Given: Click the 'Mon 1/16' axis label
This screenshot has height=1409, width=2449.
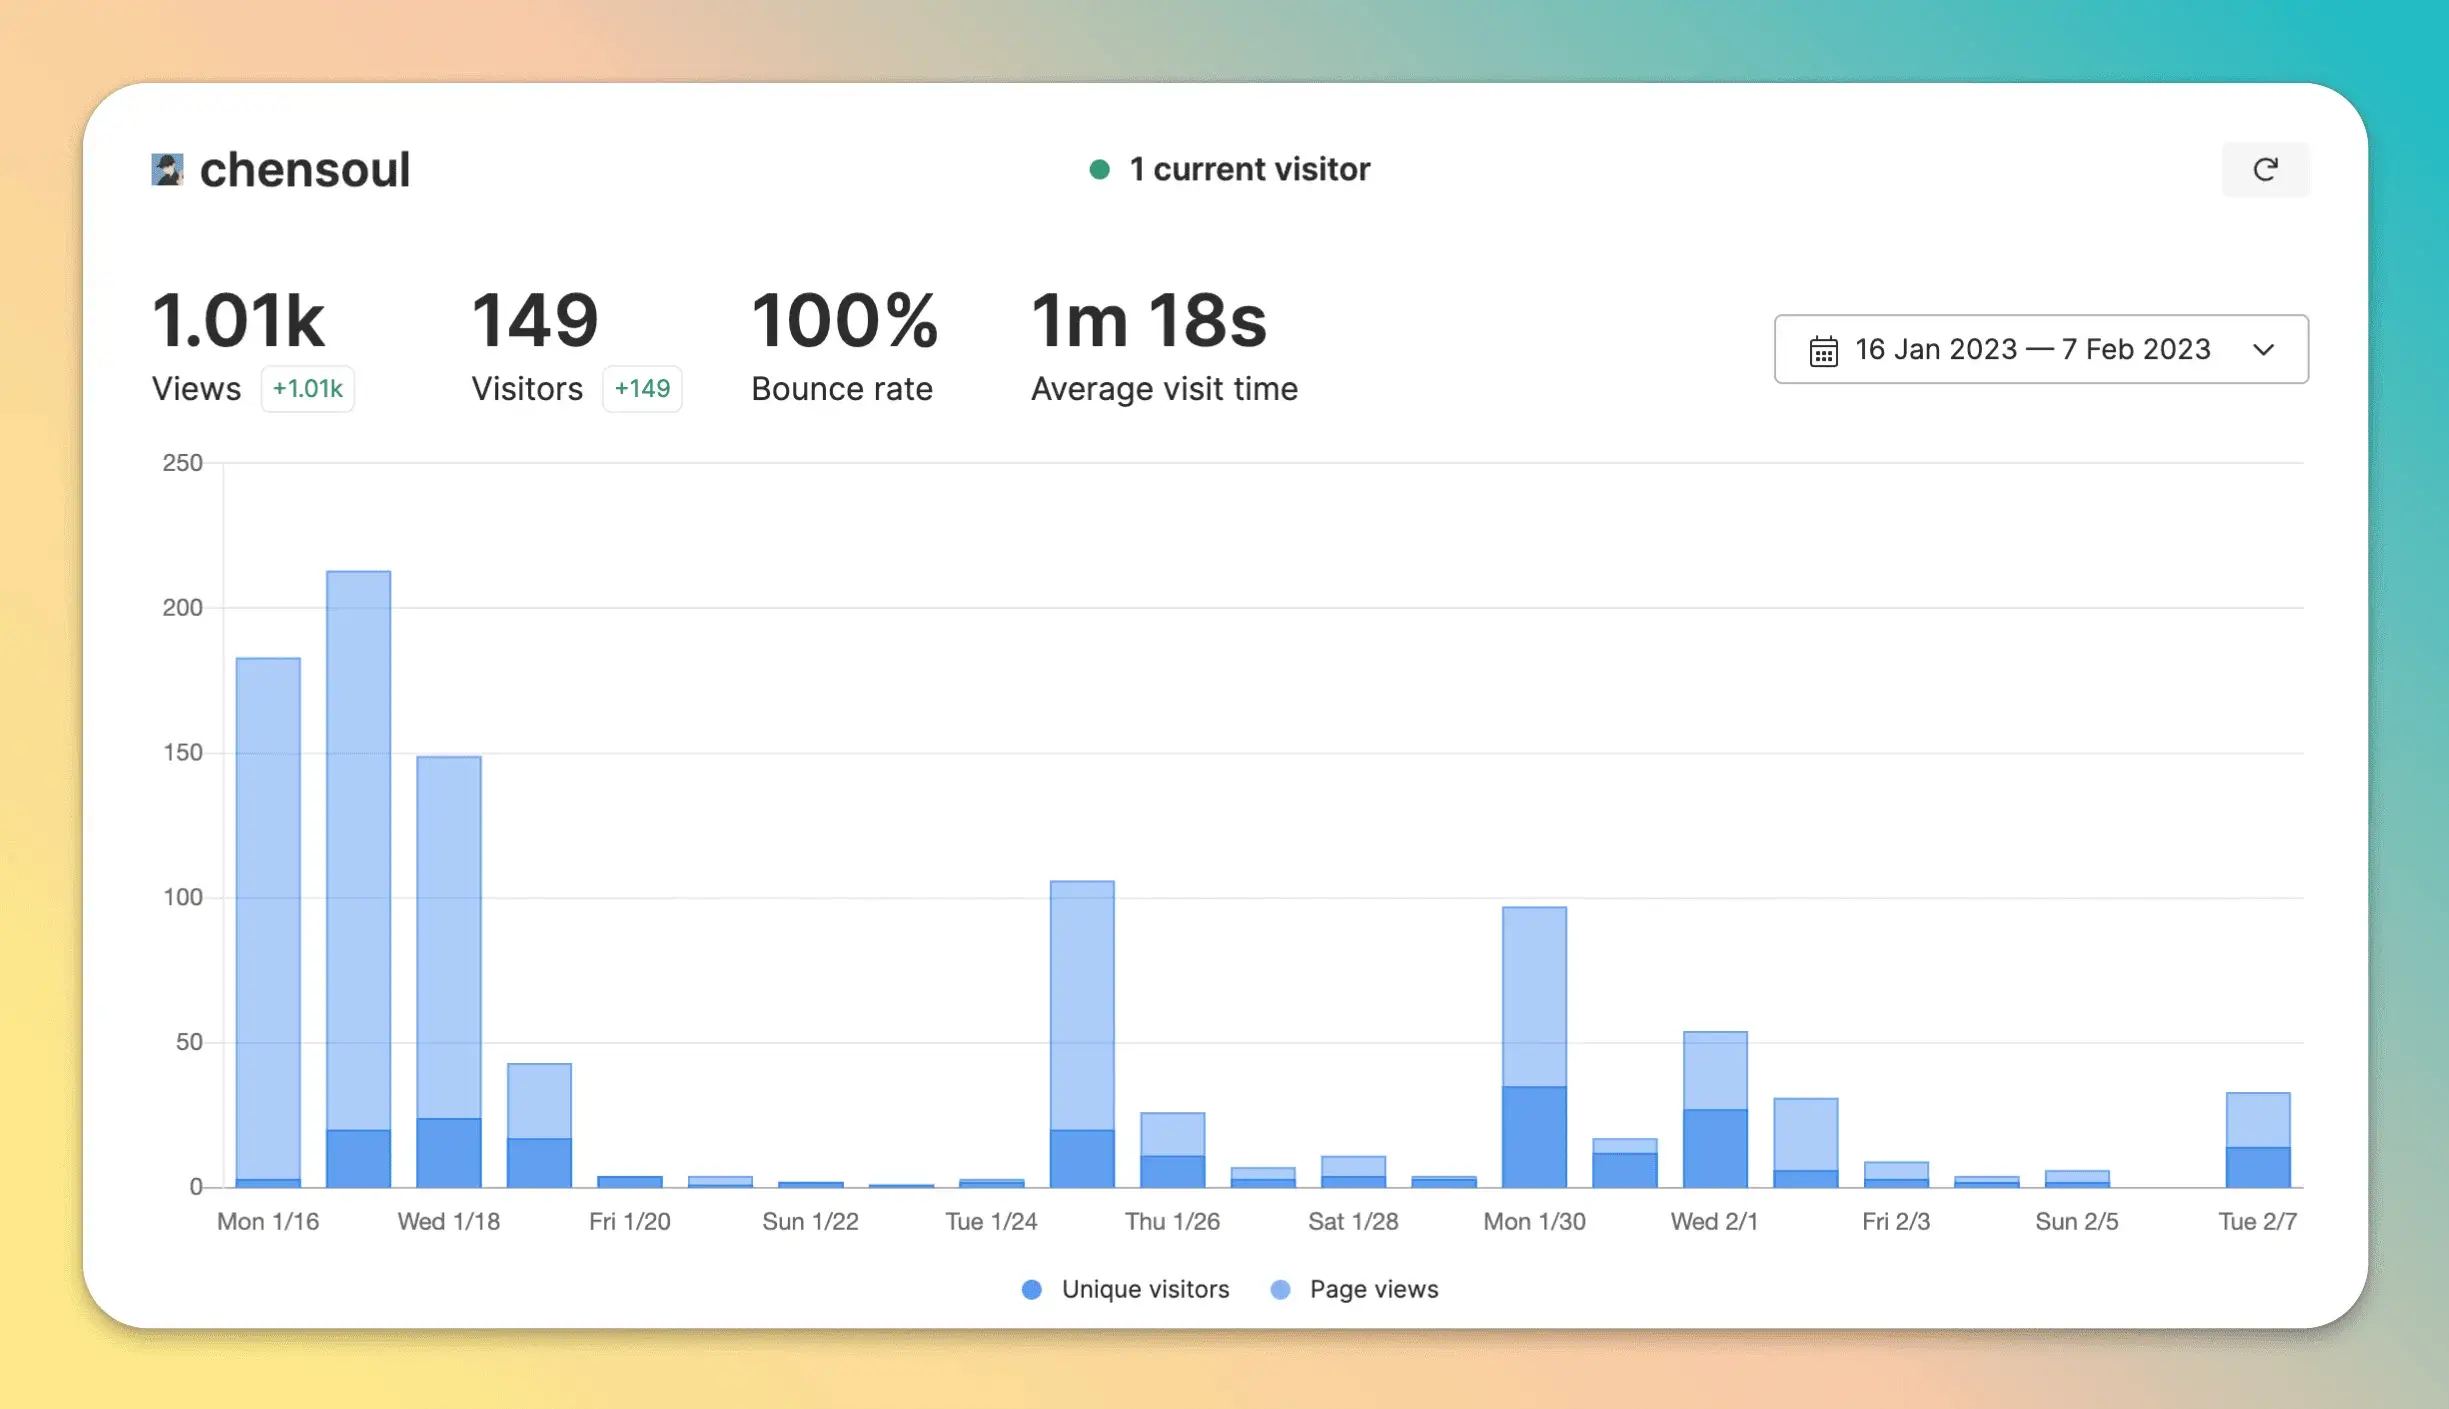Looking at the screenshot, I should 268,1222.
